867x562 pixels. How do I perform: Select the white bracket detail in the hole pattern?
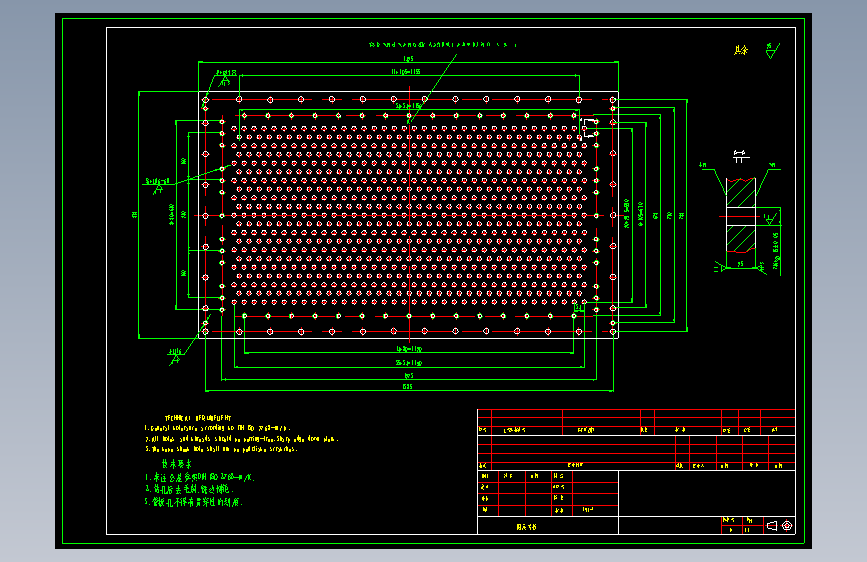click(590, 127)
